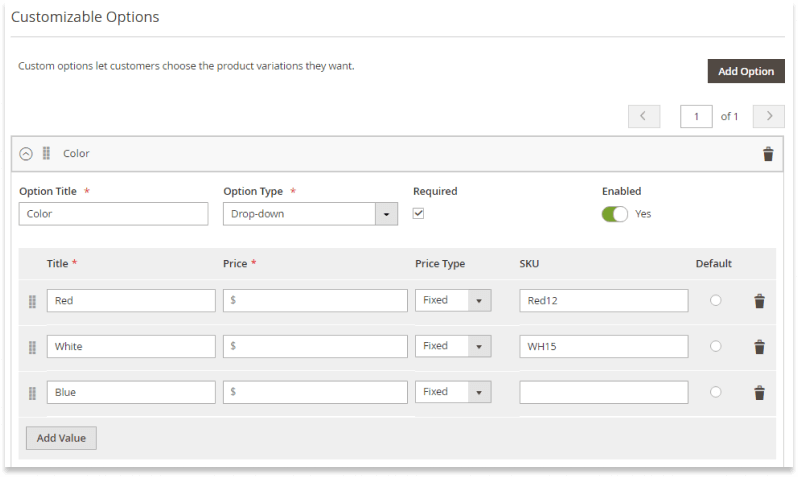Click the drag handle beside Blue

coord(32,393)
